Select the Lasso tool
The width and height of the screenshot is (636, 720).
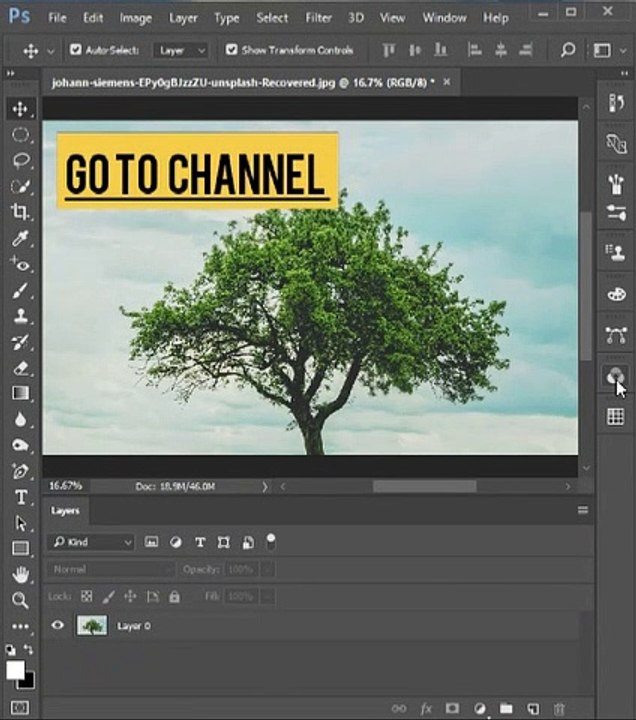point(20,160)
